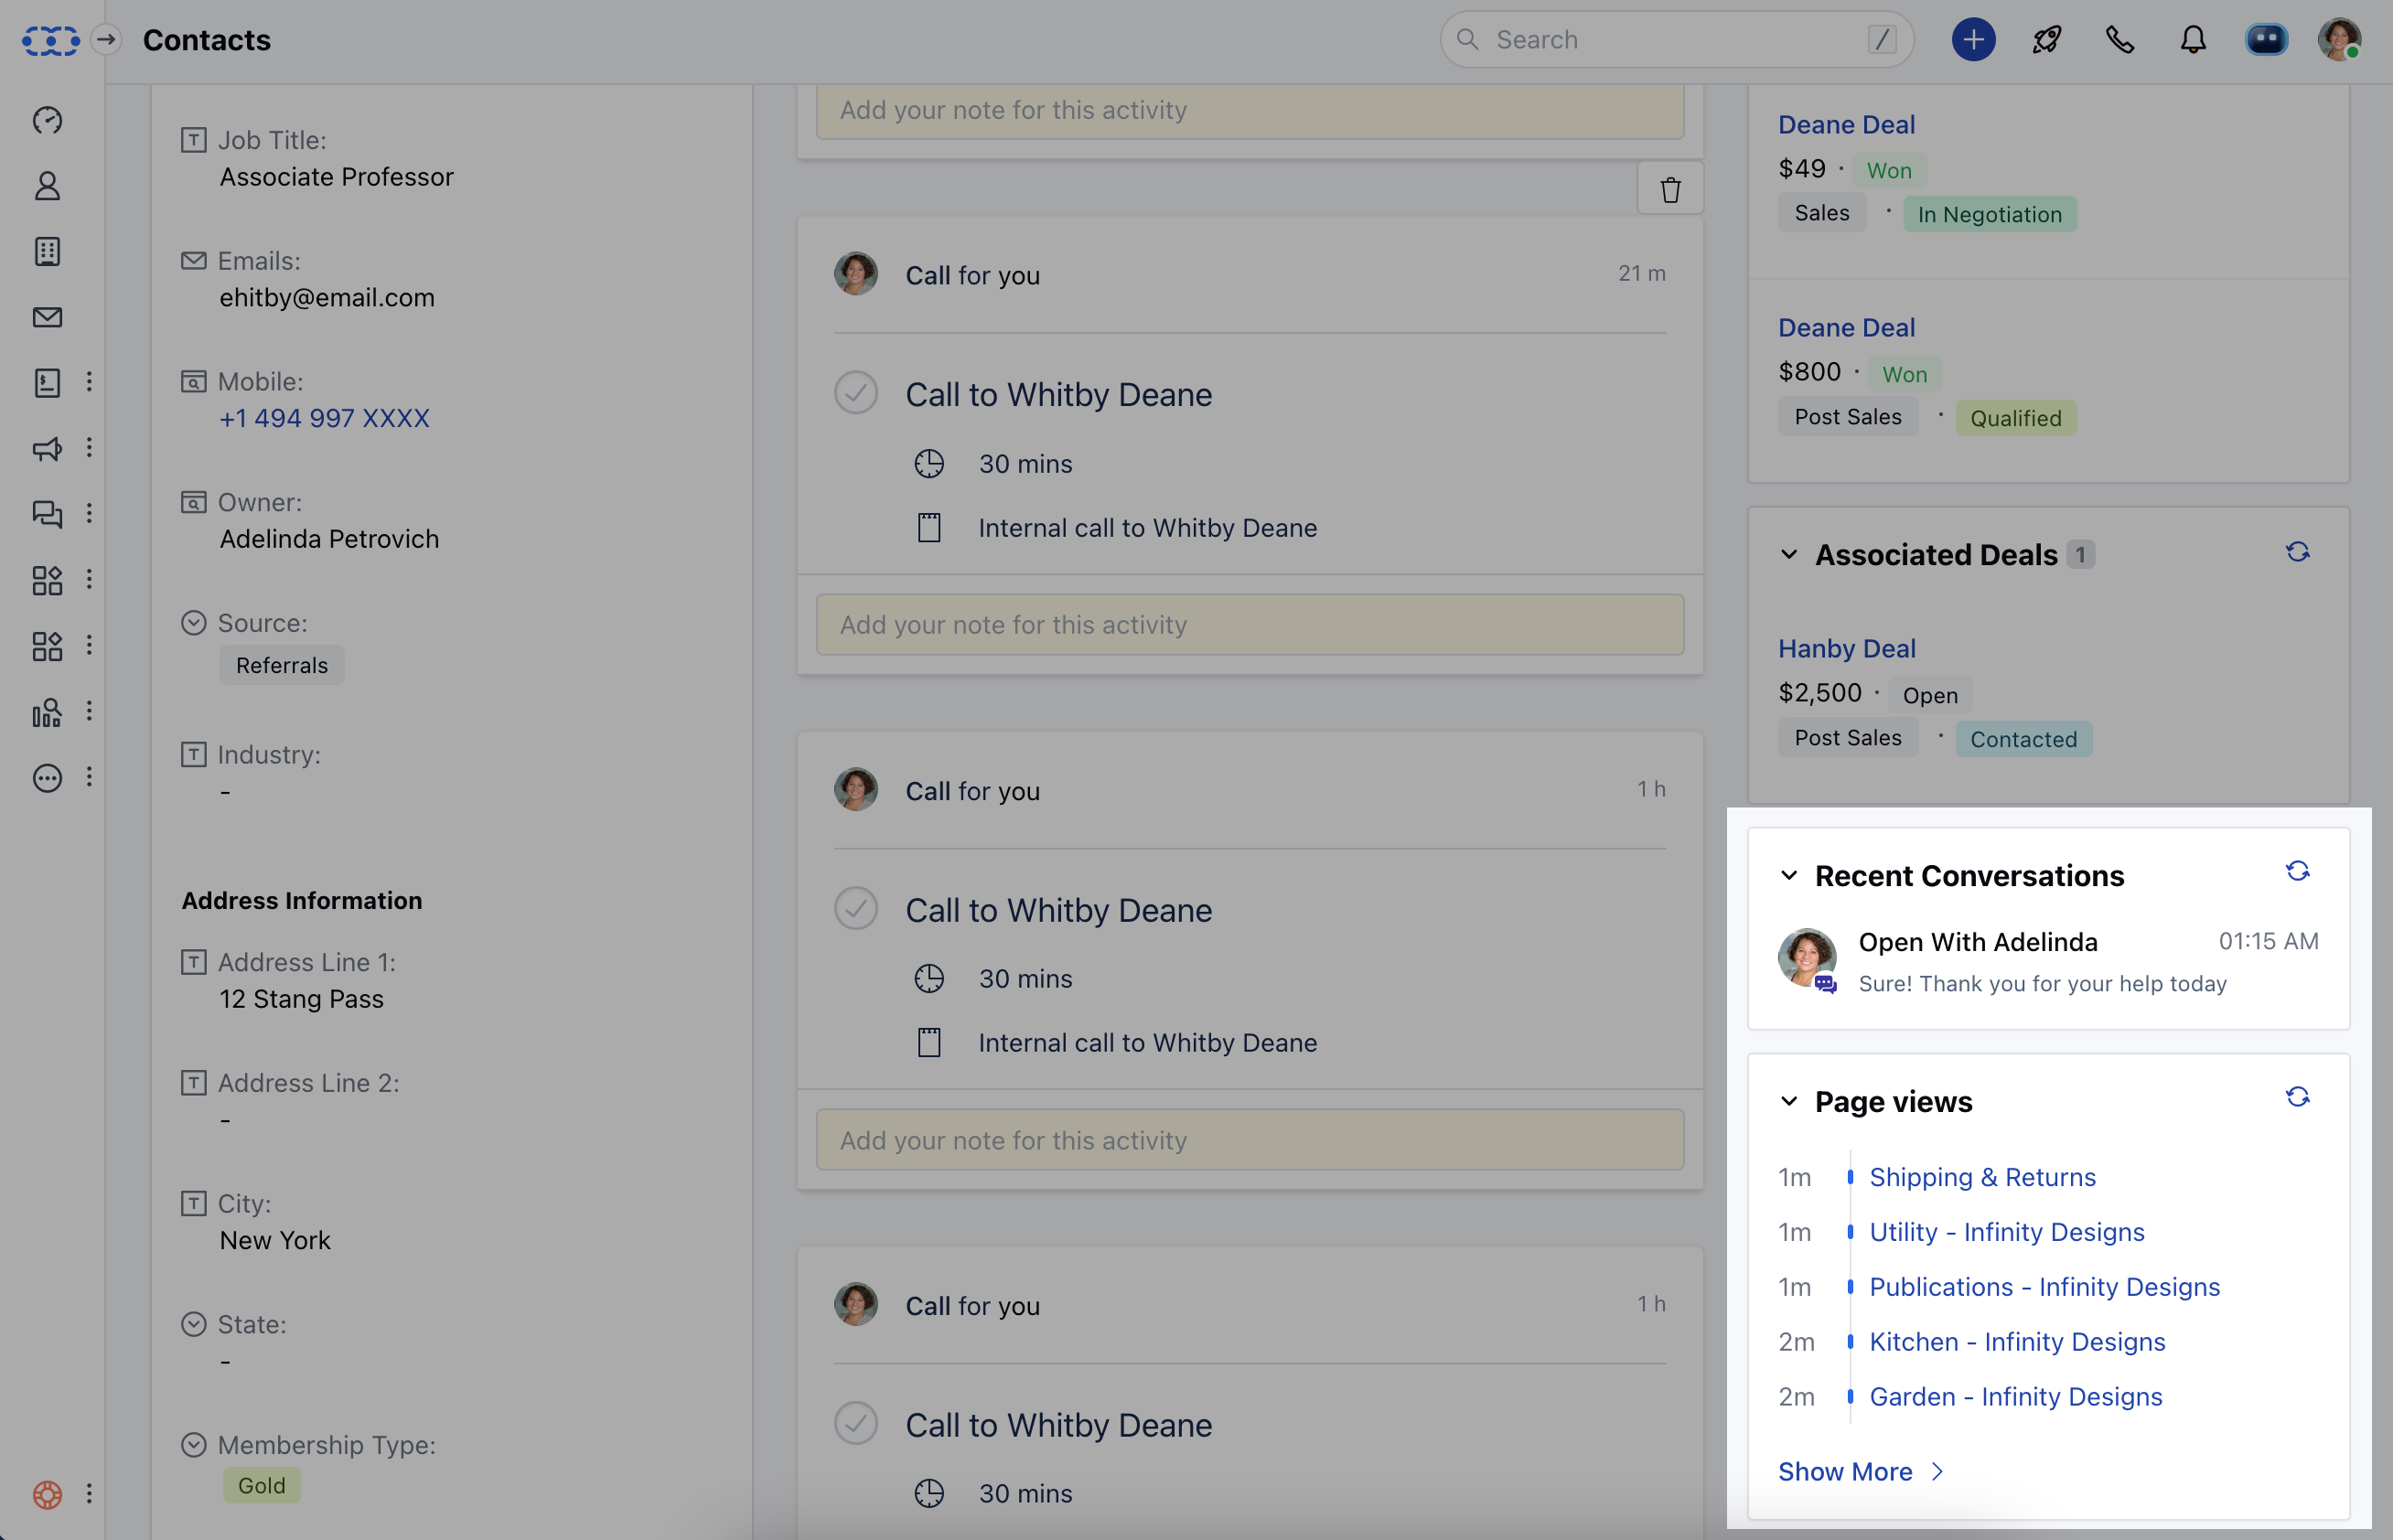Open the email inbox icon in the sidebar
The width and height of the screenshot is (2393, 1540).
47,317
